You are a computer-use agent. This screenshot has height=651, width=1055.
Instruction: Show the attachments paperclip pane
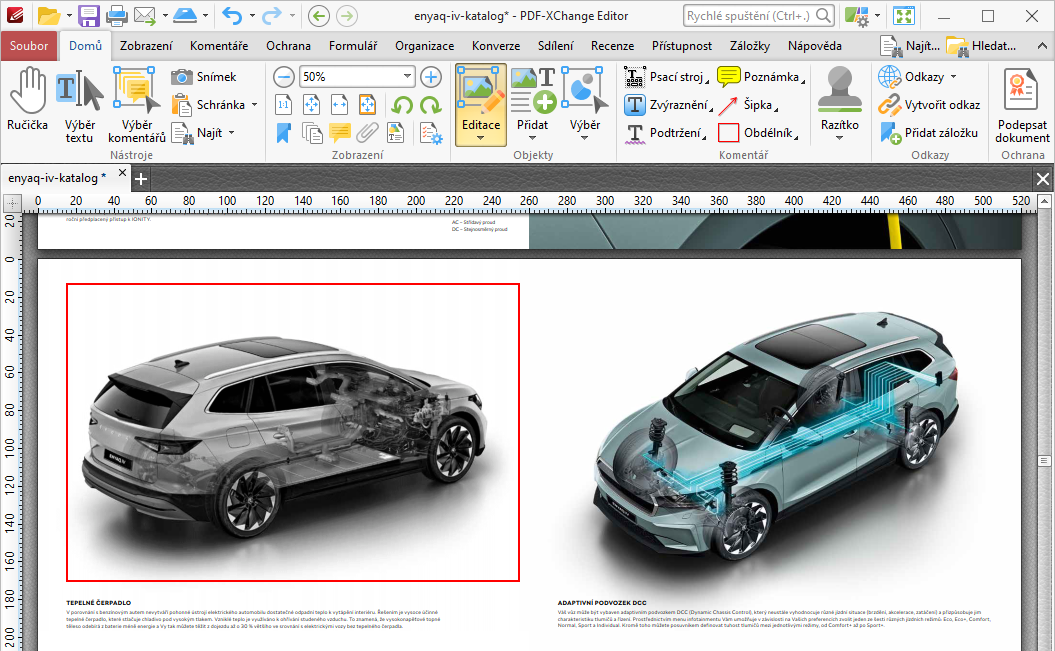click(367, 133)
